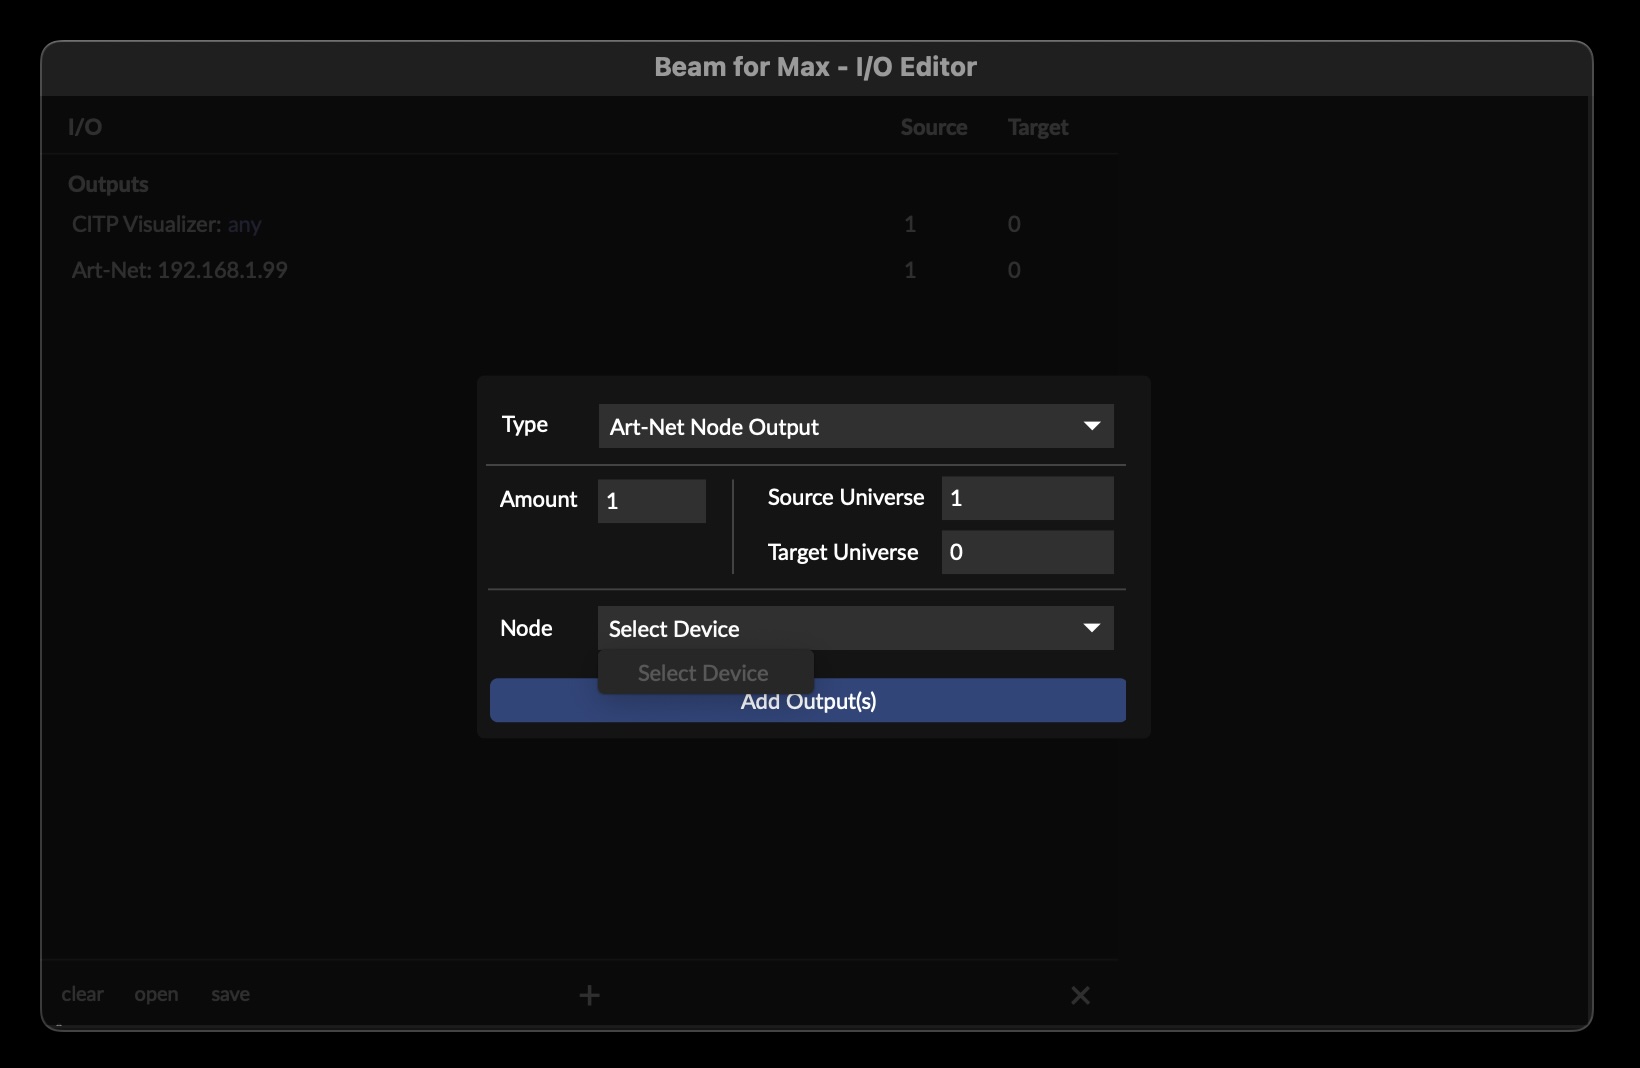Click the Node dropdown arrow
This screenshot has height=1068, width=1640.
pyautogui.click(x=1091, y=628)
